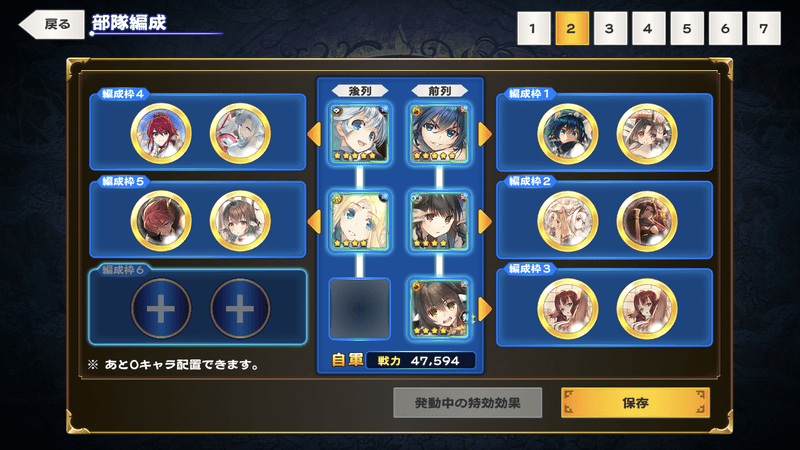Image resolution: width=800 pixels, height=450 pixels.
Task: Select first pale character in 編成枠2
Action: pyautogui.click(x=567, y=221)
